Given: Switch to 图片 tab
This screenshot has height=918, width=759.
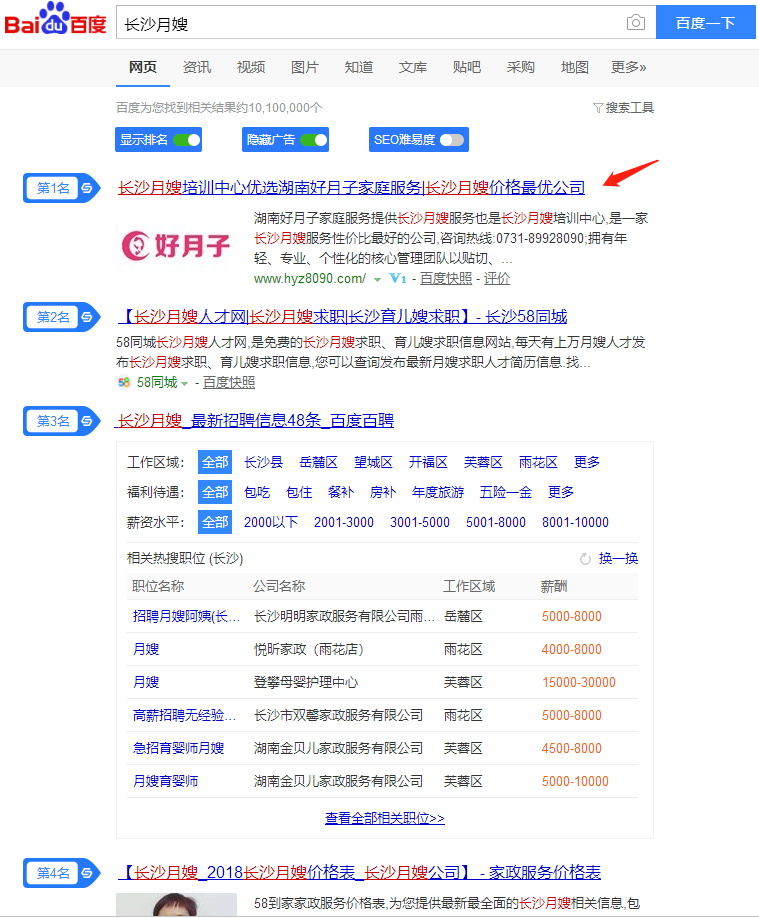Looking at the screenshot, I should coord(305,67).
